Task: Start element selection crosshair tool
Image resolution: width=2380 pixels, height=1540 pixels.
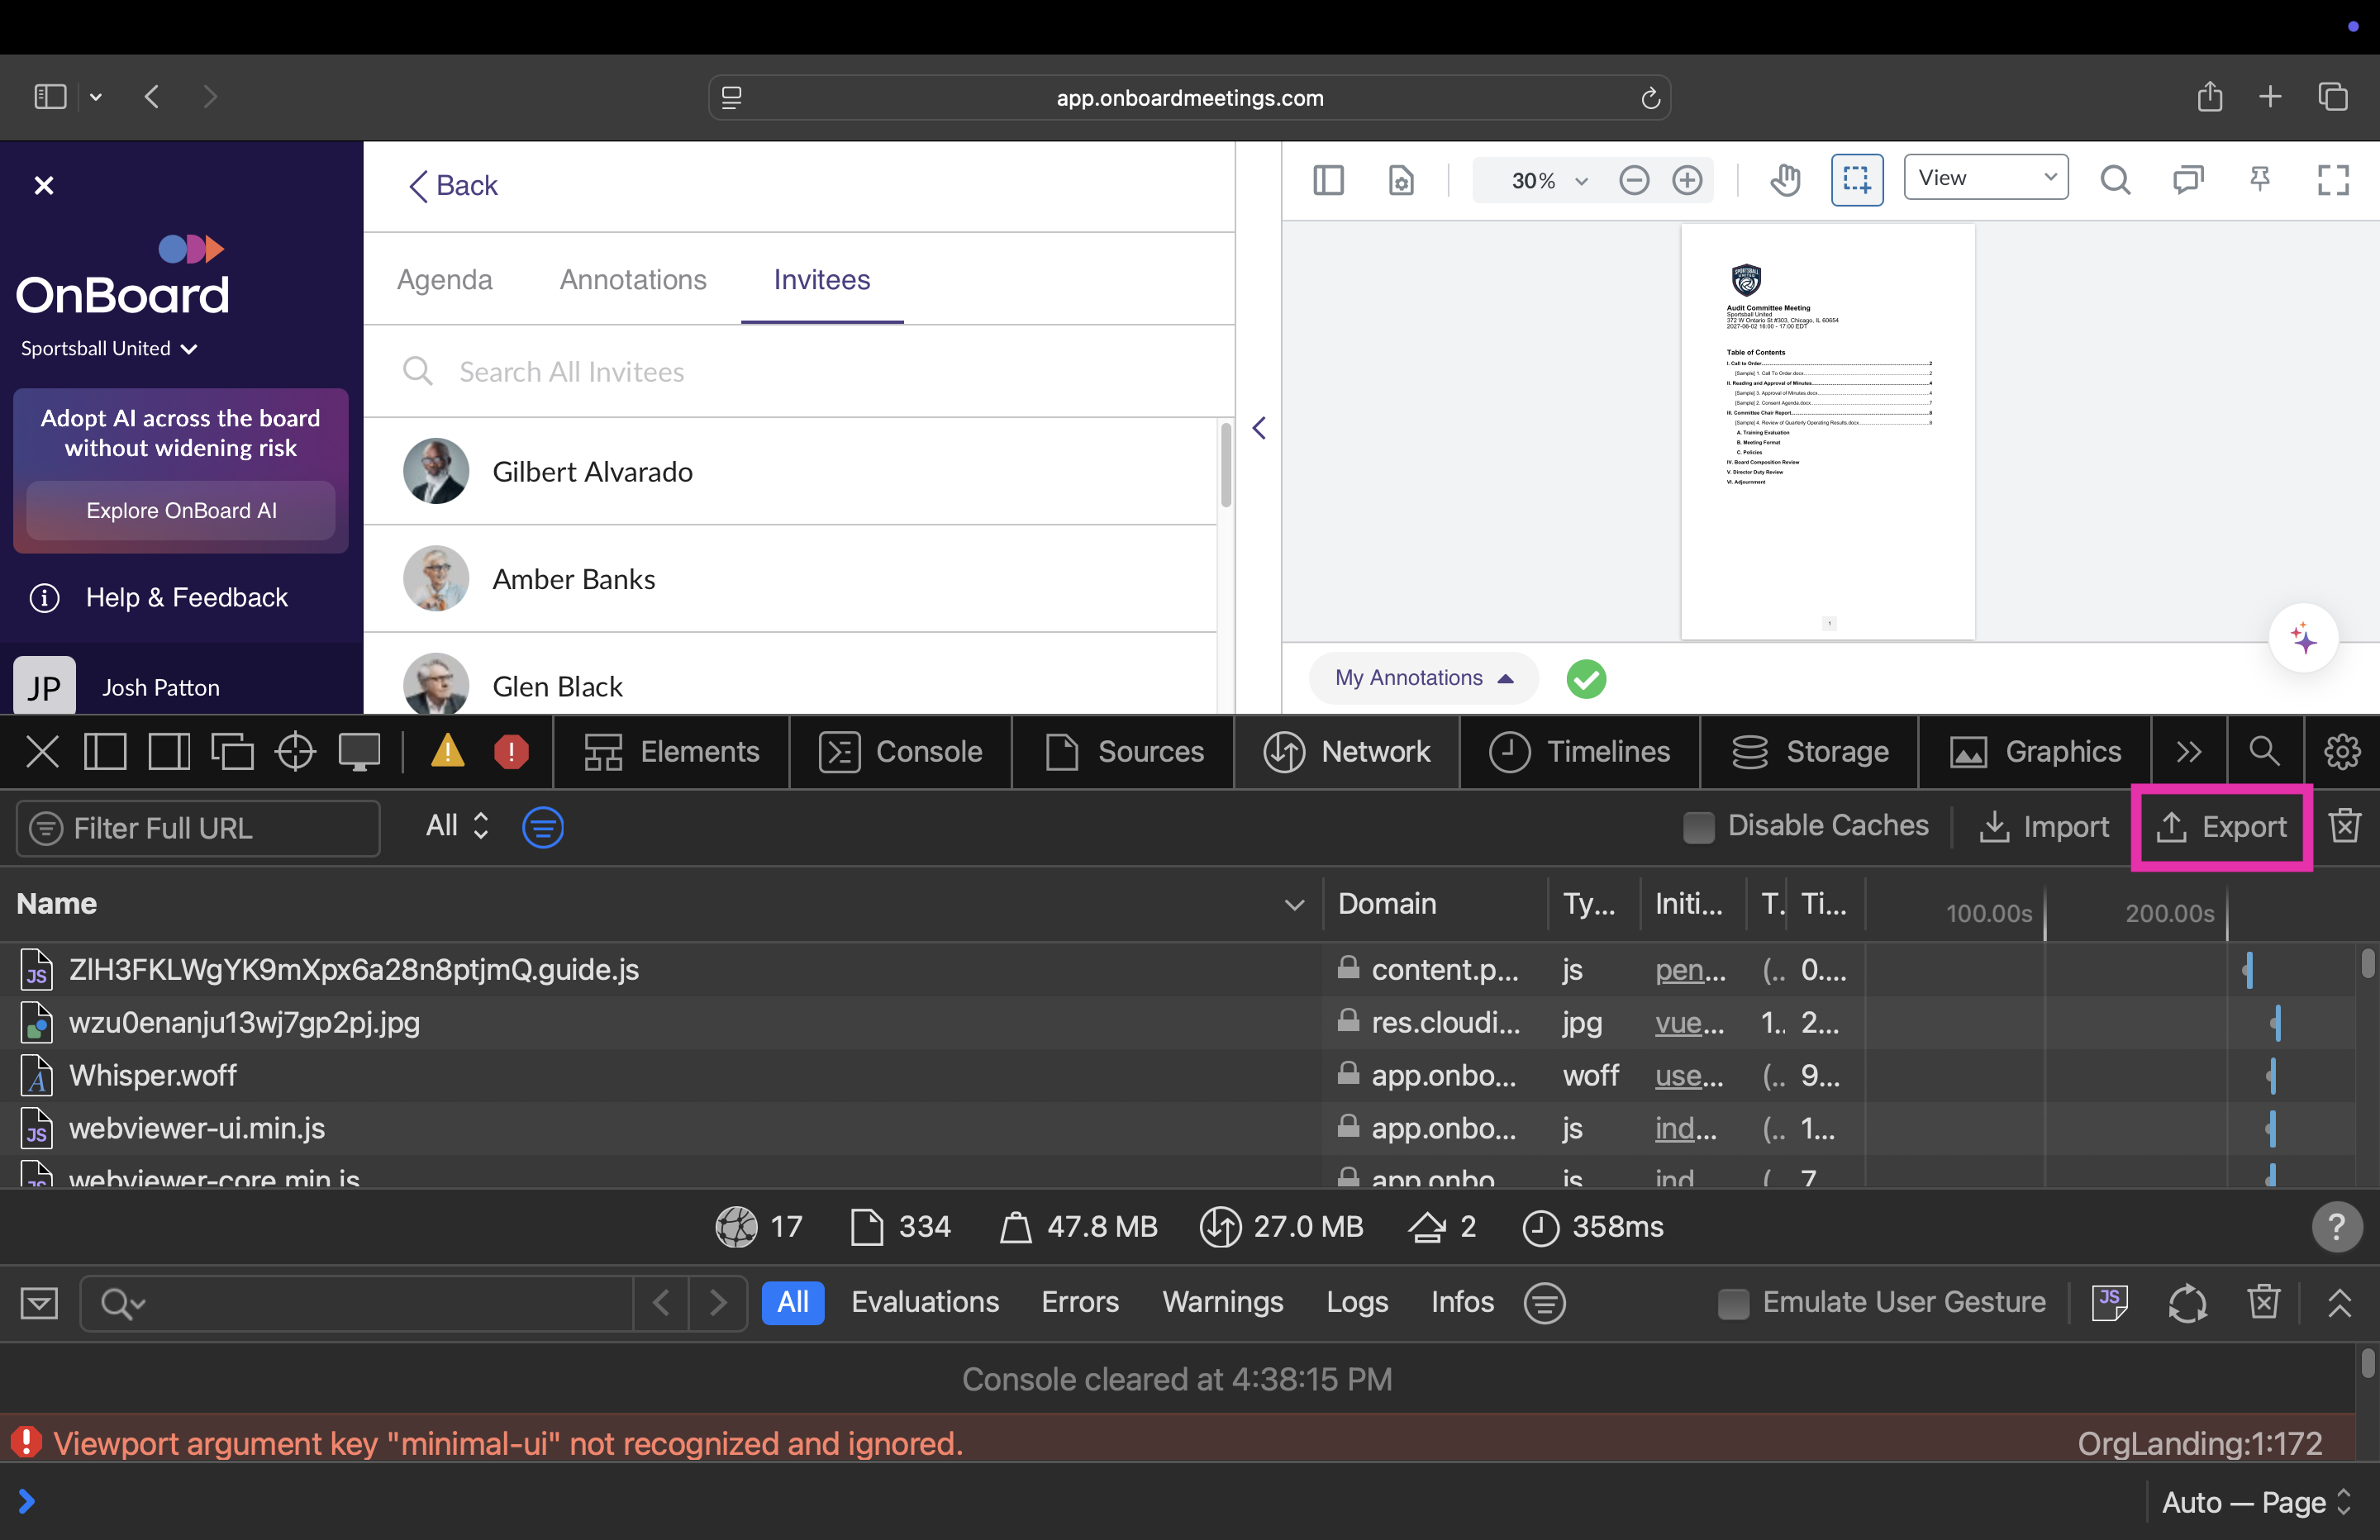Action: pyautogui.click(x=295, y=752)
